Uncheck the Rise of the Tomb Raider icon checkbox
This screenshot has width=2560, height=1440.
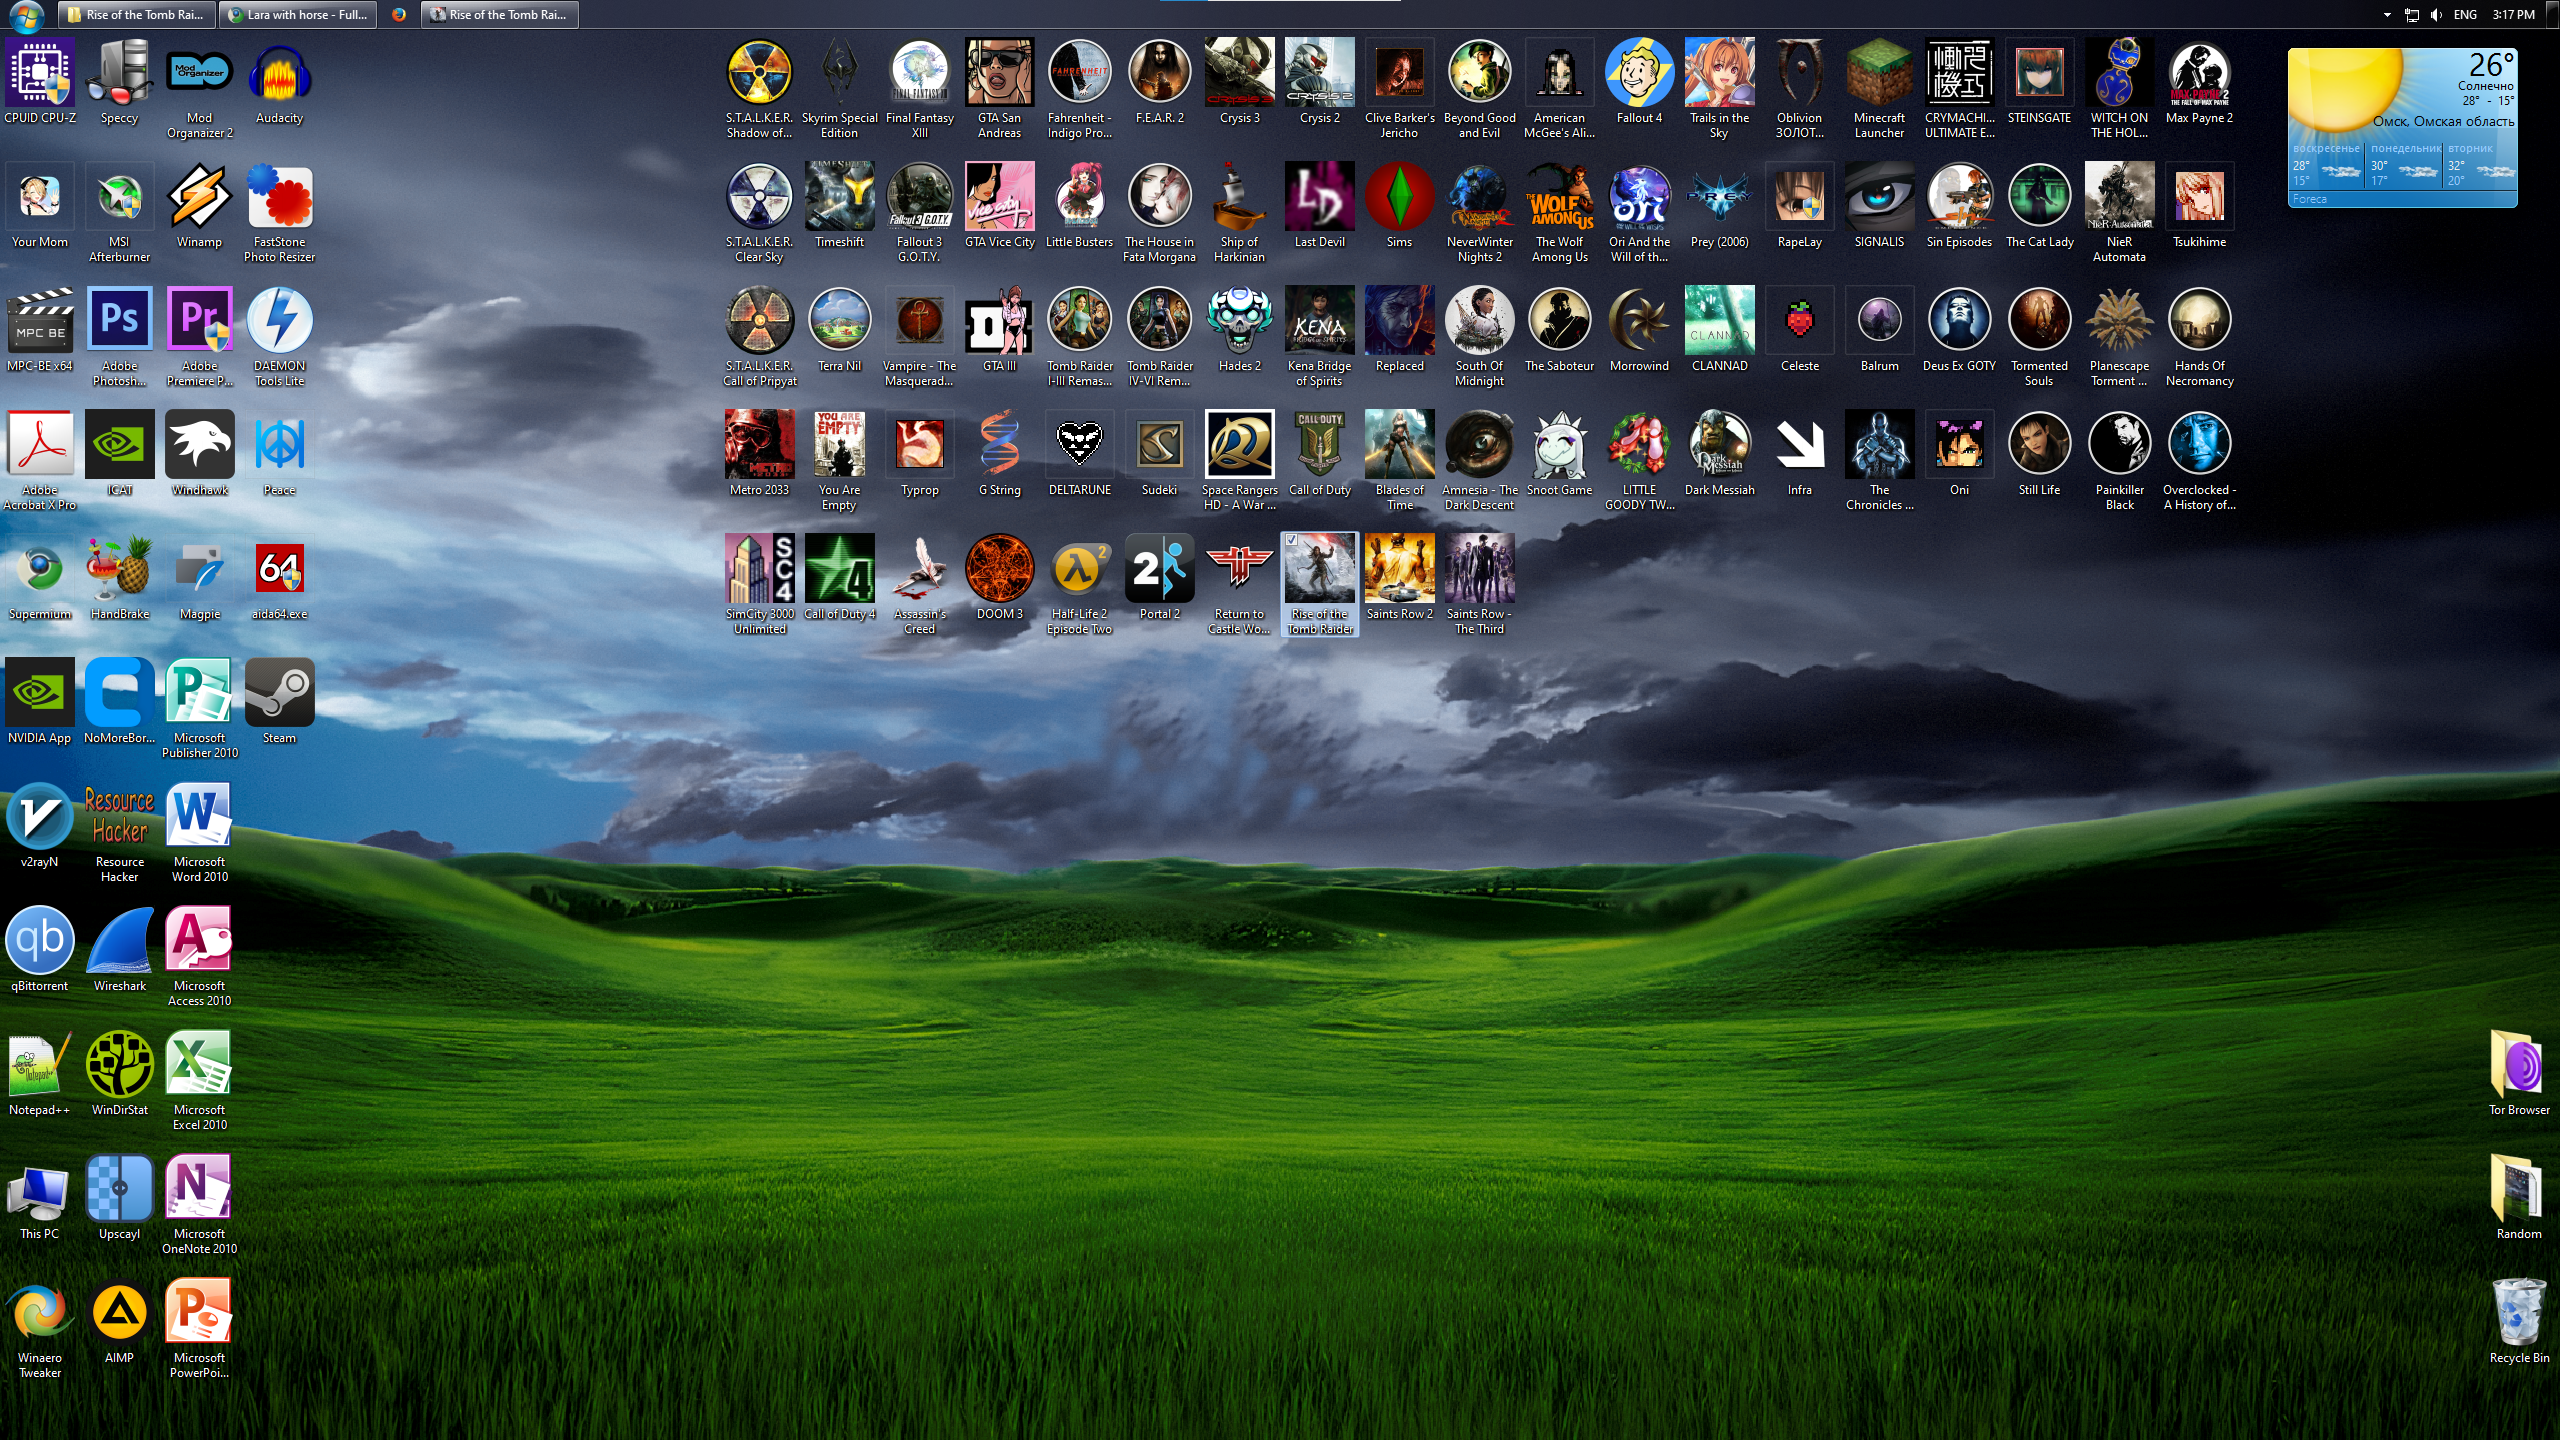[x=1292, y=540]
